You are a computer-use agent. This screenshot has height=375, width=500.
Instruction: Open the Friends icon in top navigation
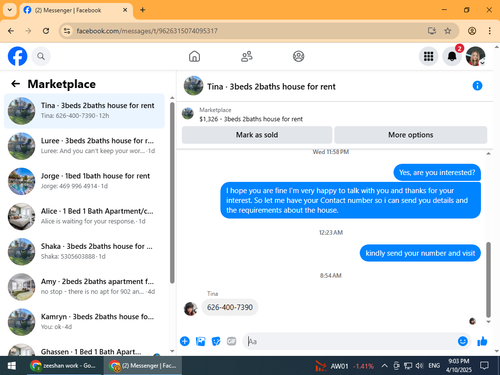click(x=247, y=56)
